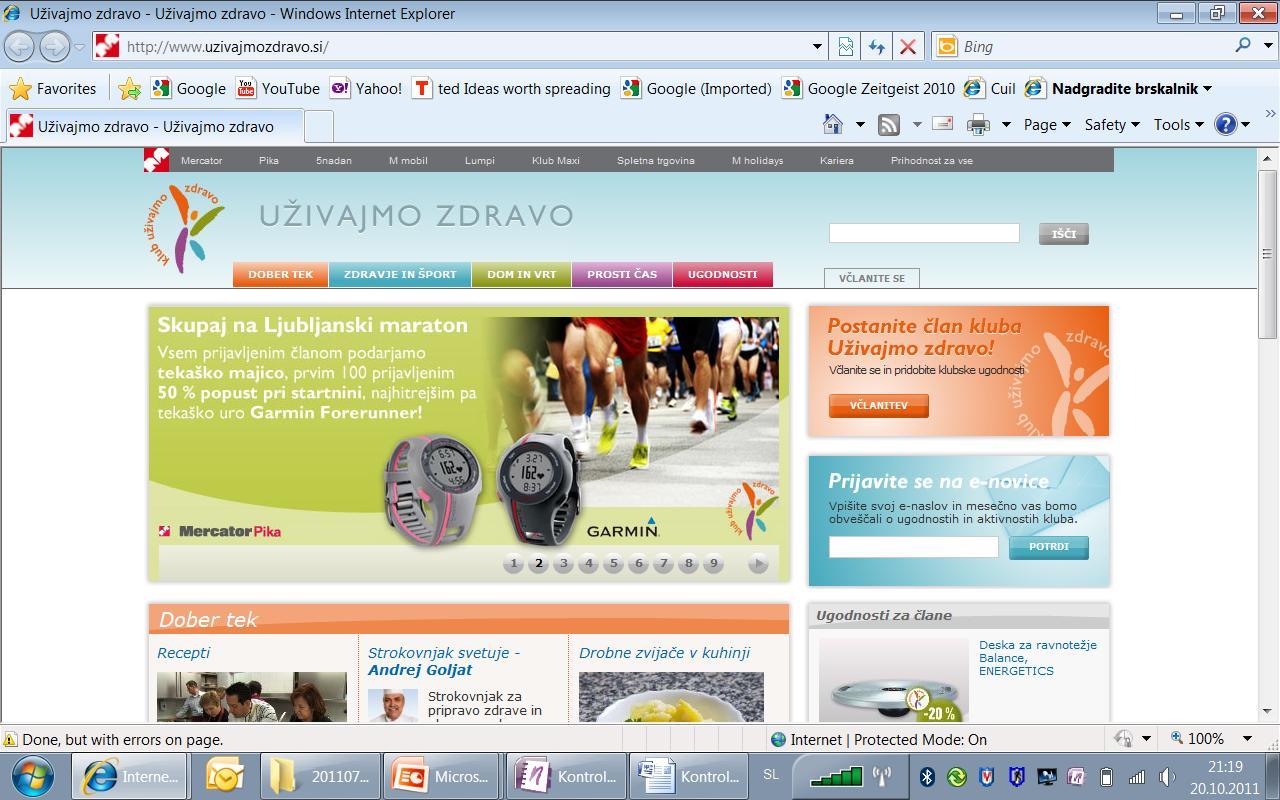Go forward with the browser Forward arrow

[54, 46]
